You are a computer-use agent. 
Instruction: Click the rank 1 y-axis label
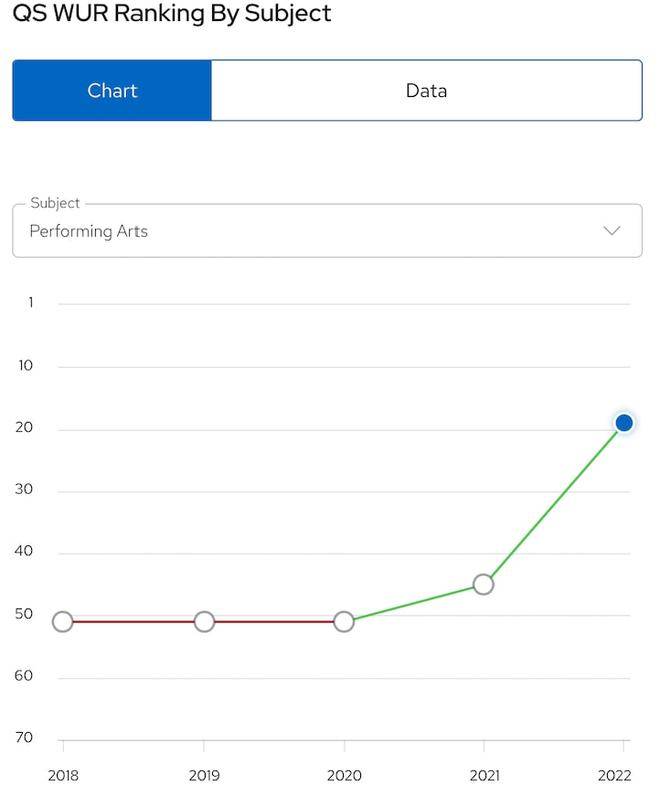pyautogui.click(x=30, y=303)
